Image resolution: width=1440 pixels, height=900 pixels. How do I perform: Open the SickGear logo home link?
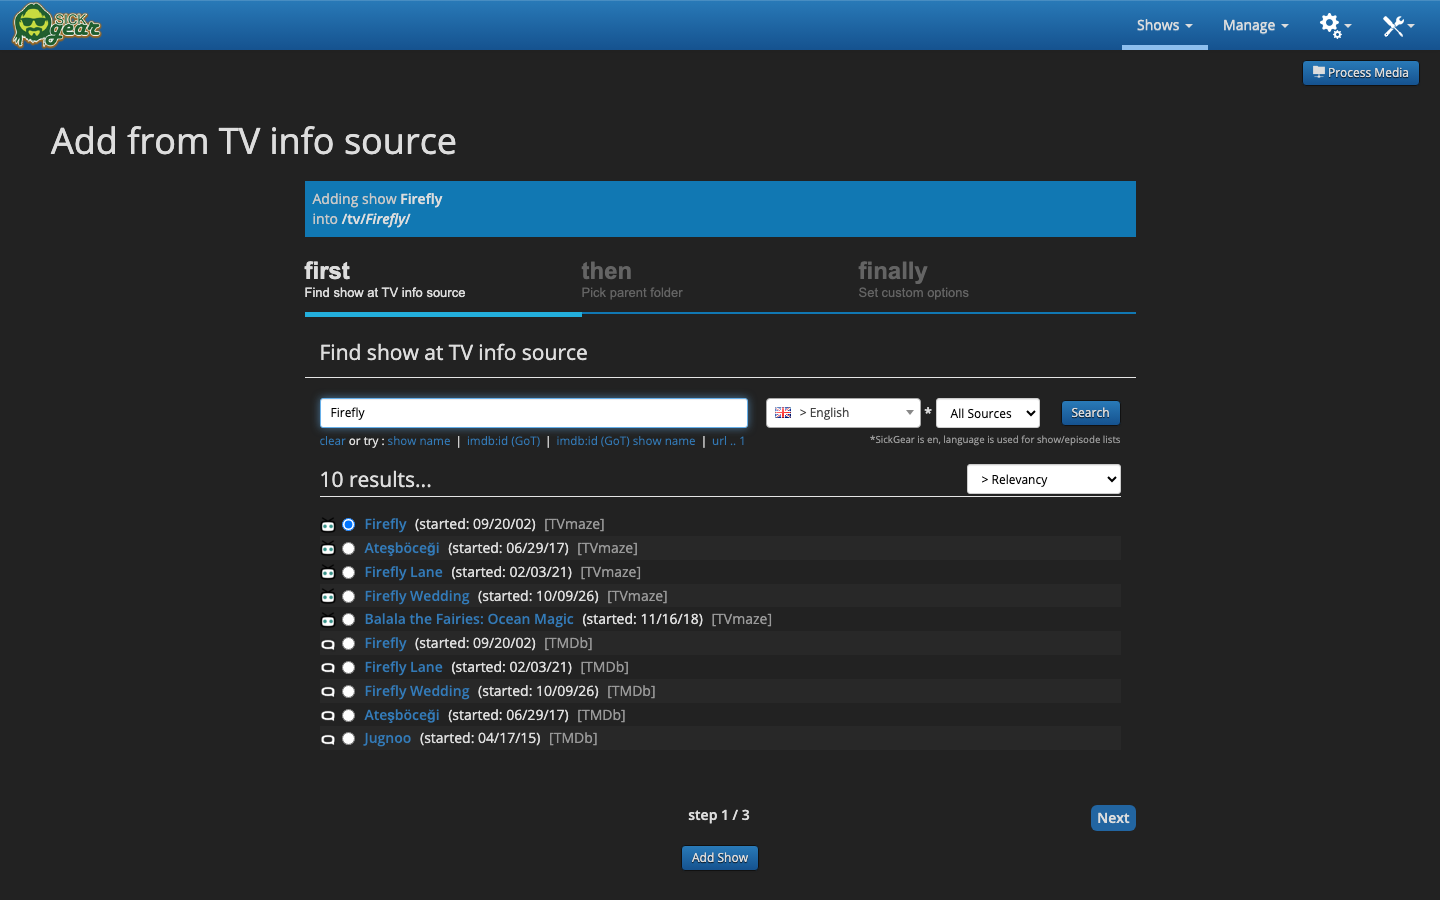(x=57, y=25)
